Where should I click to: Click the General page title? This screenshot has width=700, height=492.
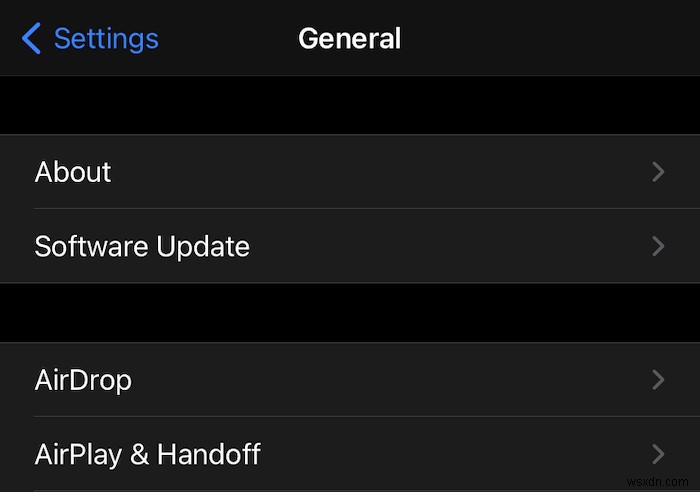click(x=349, y=39)
